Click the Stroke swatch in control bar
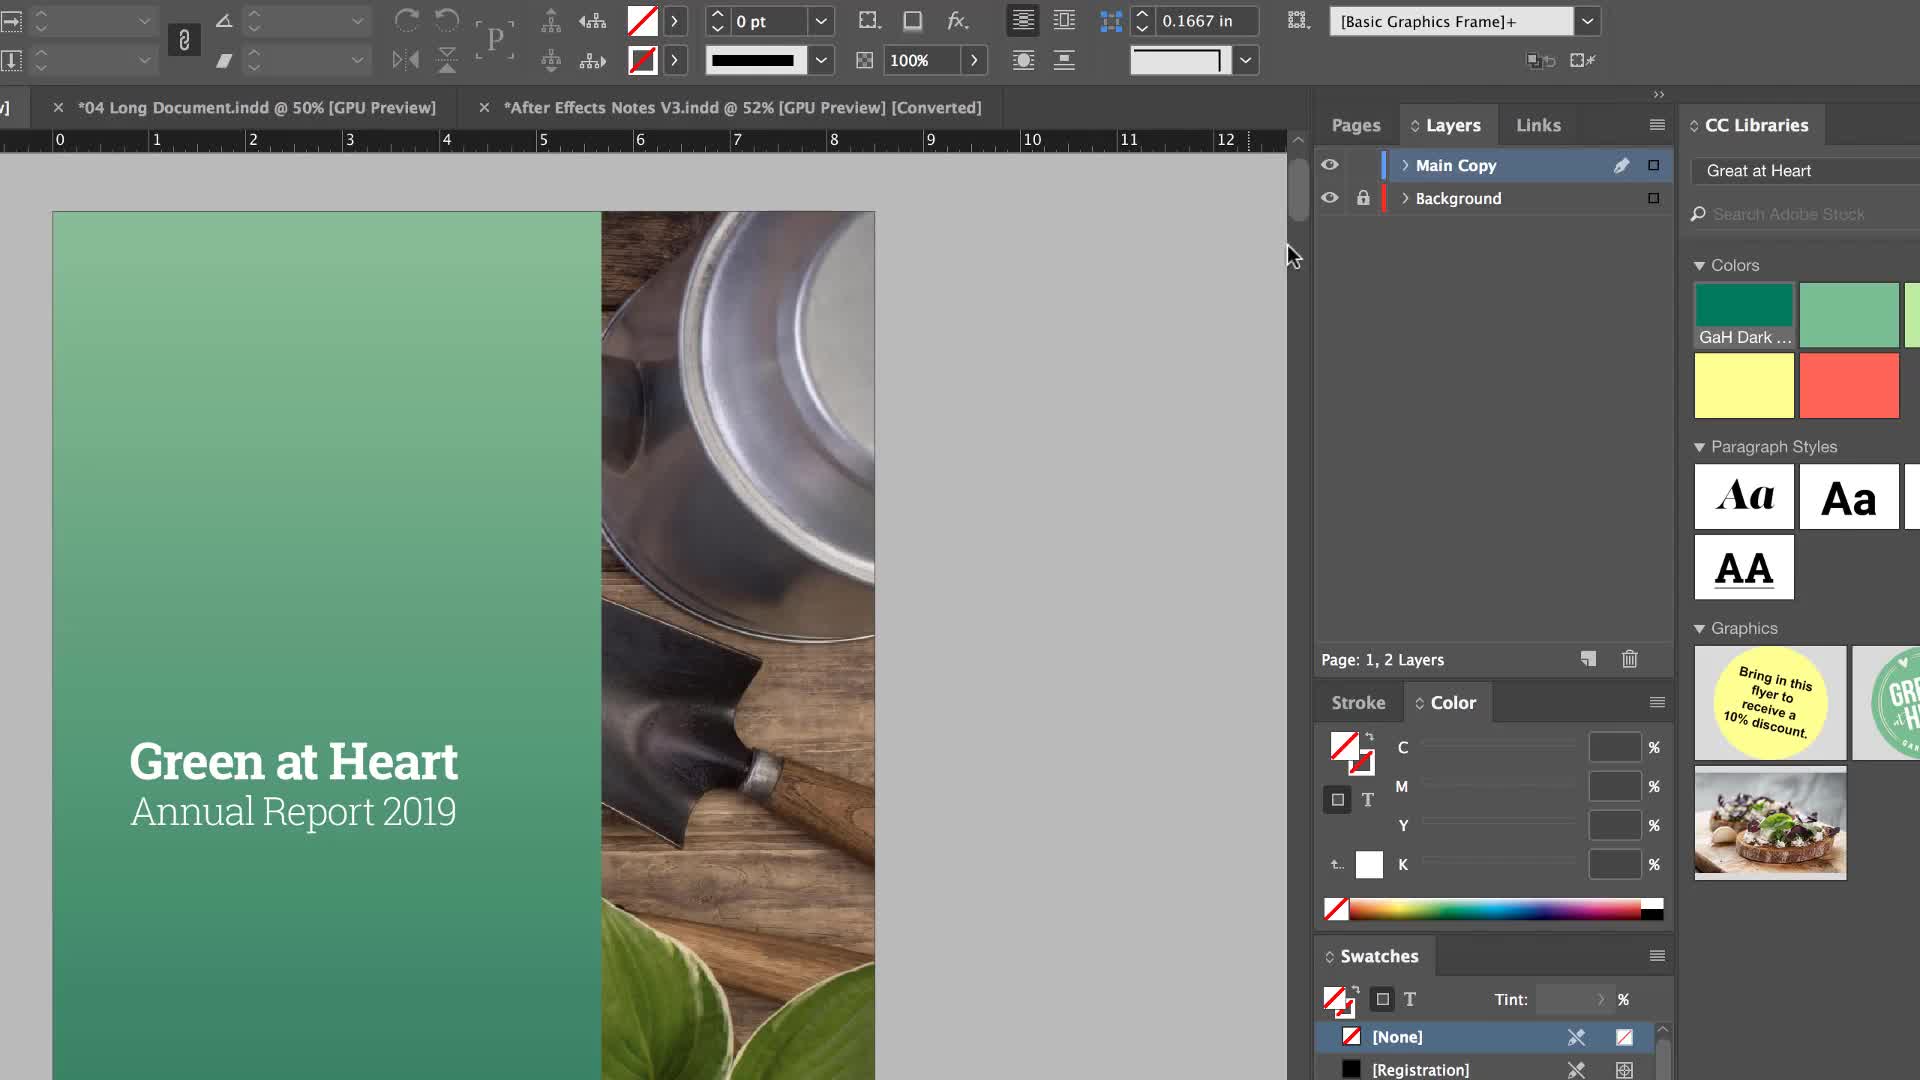This screenshot has width=1920, height=1080. (x=642, y=60)
